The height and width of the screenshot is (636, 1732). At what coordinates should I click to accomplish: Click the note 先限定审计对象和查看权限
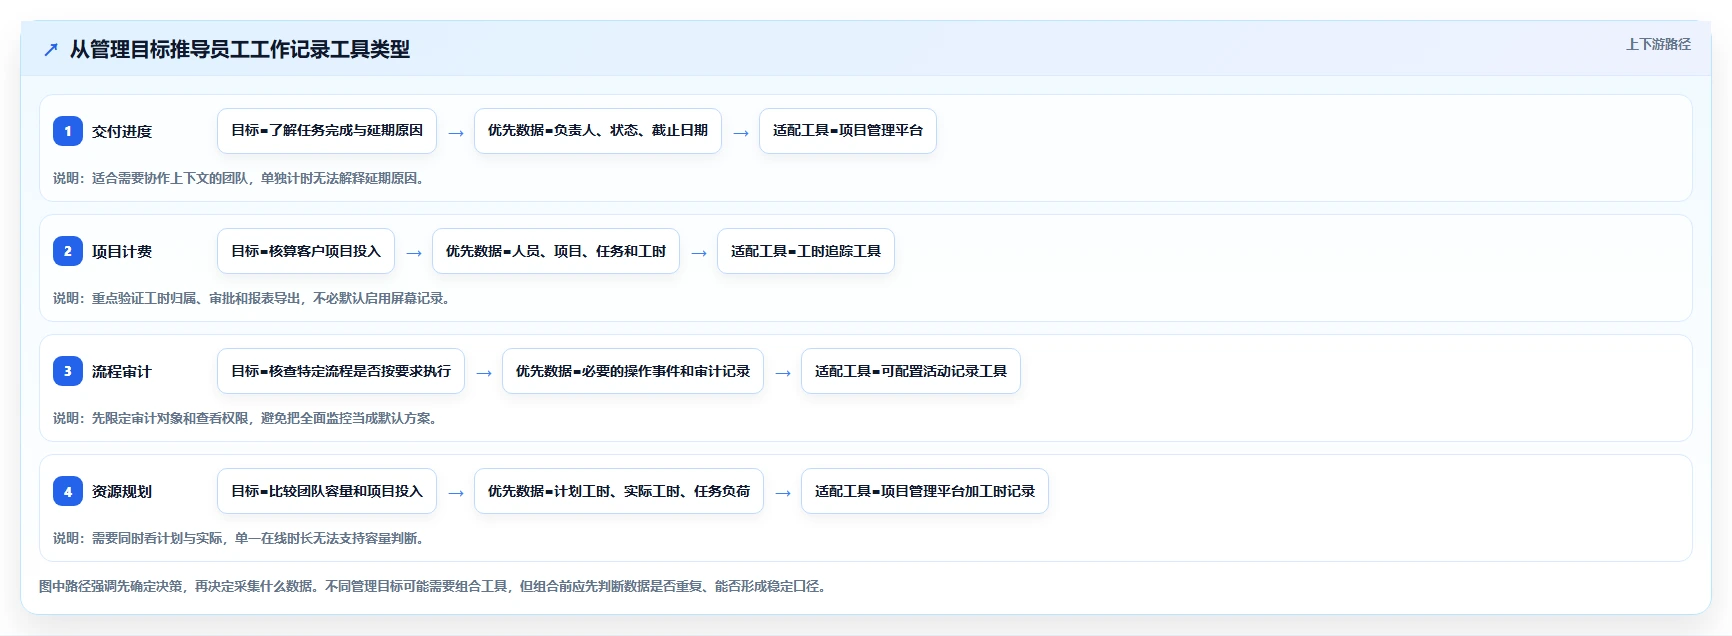point(170,418)
